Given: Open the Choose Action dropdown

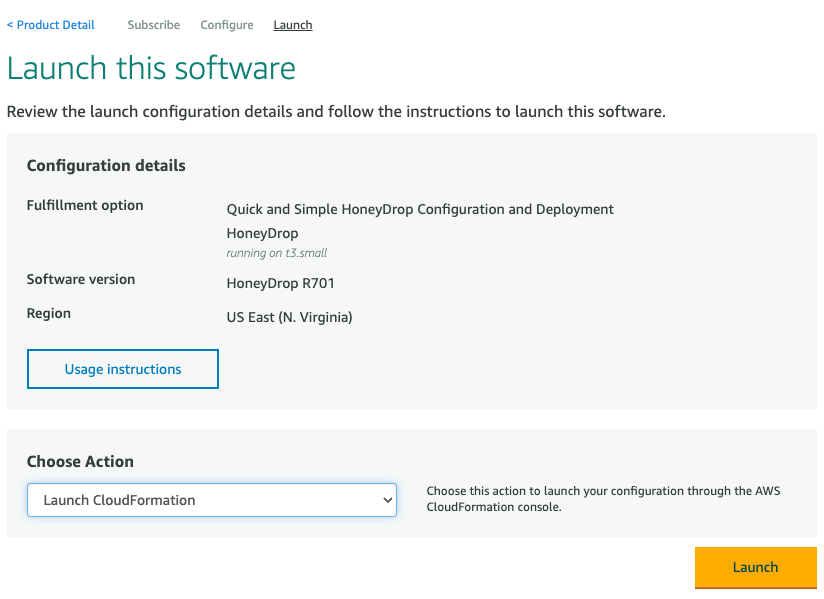Looking at the screenshot, I should [x=212, y=500].
